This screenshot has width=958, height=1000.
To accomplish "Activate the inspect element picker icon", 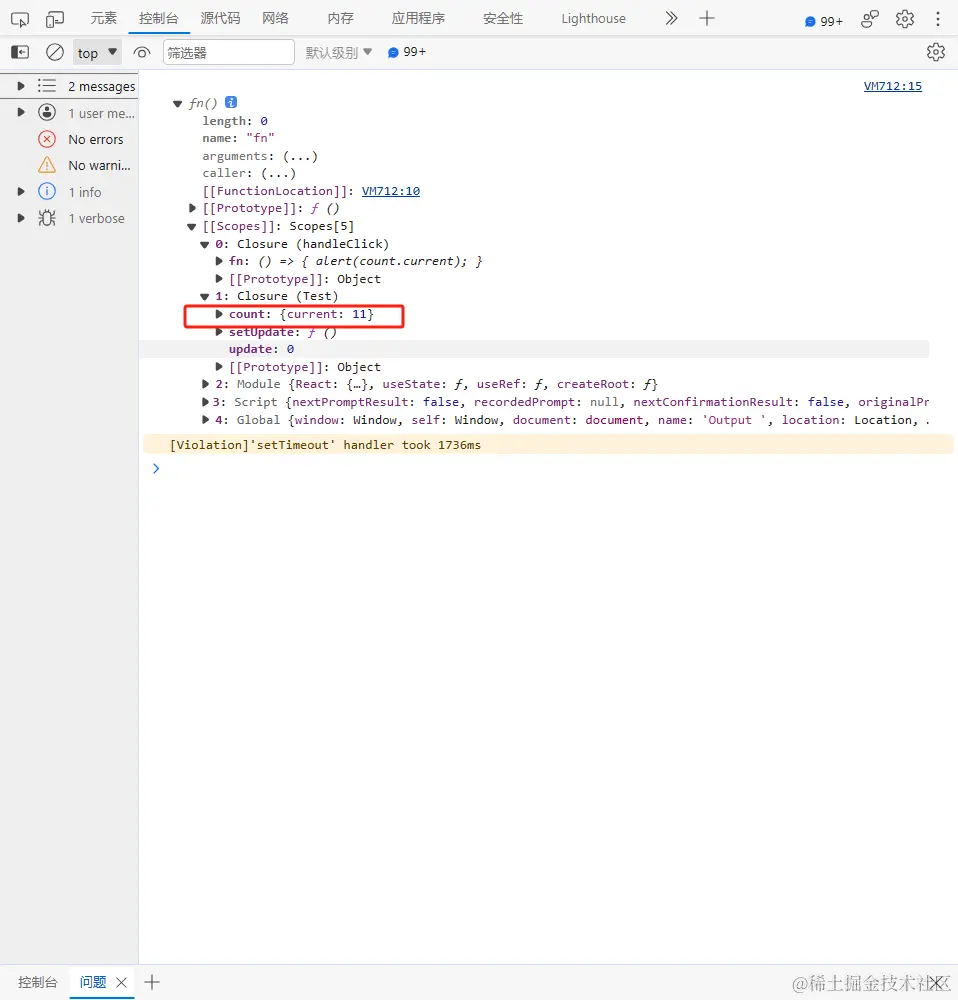I will pos(20,19).
